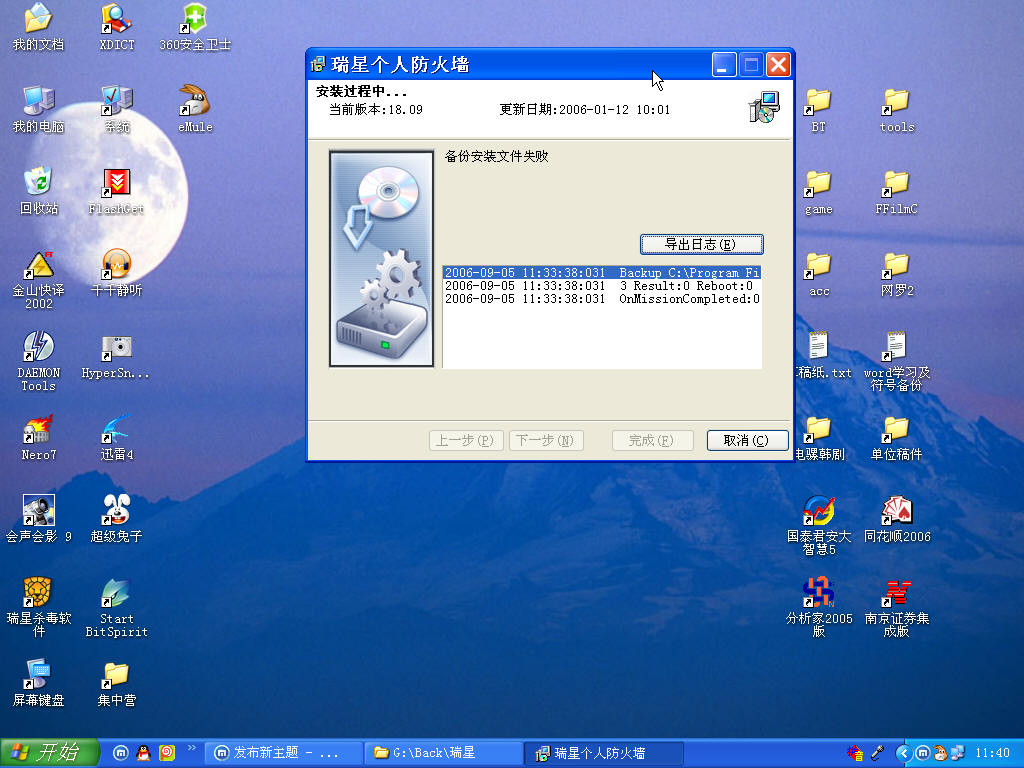The image size is (1024, 768).
Task: Switch to G:\Back\瑞星 folder taskbar button
Action: tap(443, 753)
